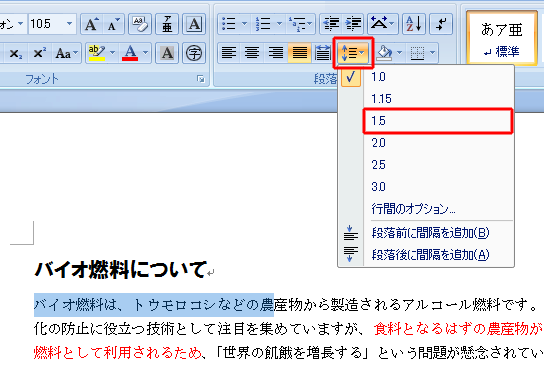
Task: Sort text with the A-Z icon
Action: pyautogui.click(x=414, y=24)
